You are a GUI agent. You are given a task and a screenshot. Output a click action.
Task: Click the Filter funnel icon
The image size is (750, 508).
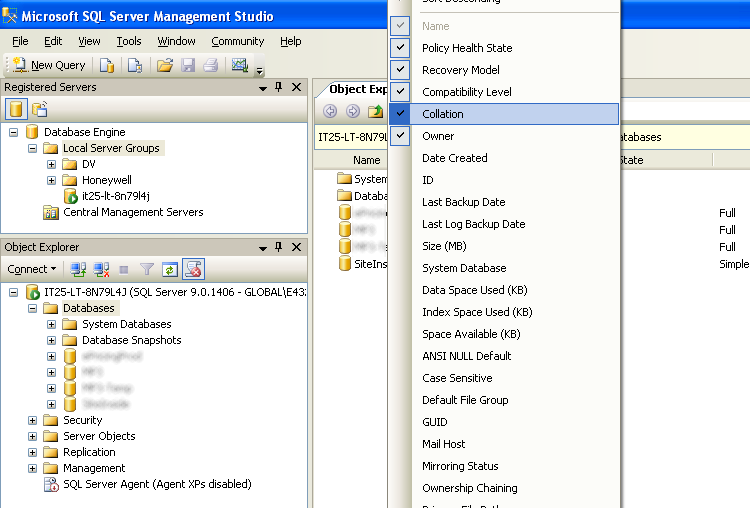[147, 269]
